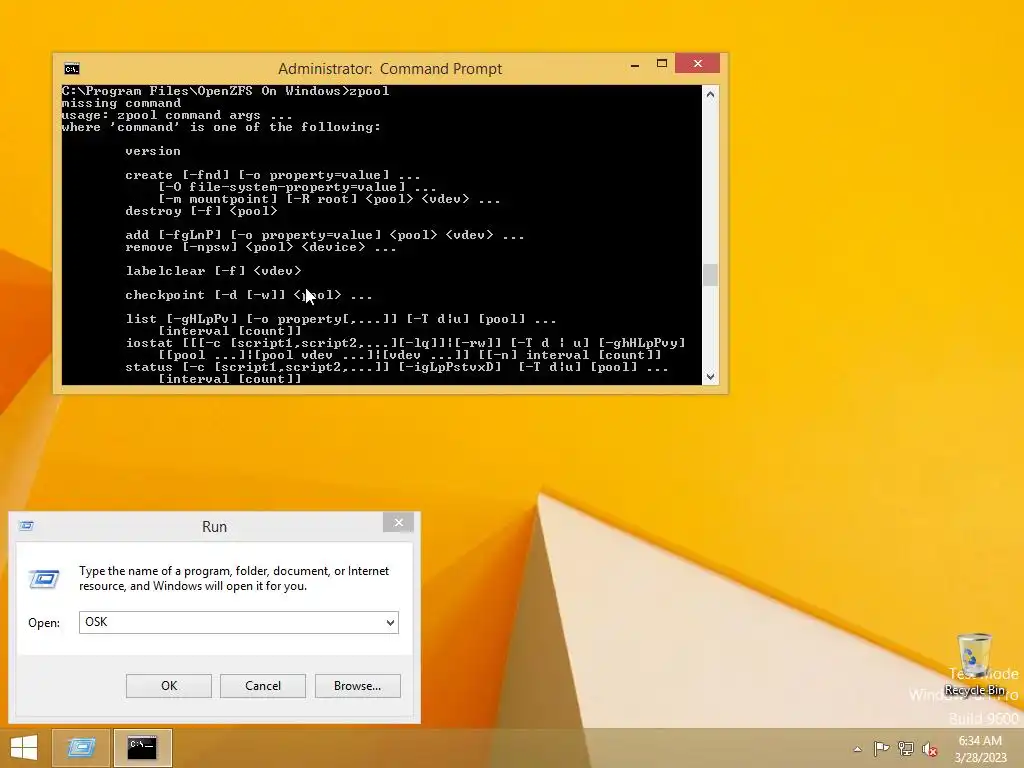Open the Windows Start button
The height and width of the screenshot is (768, 1024).
[24, 748]
